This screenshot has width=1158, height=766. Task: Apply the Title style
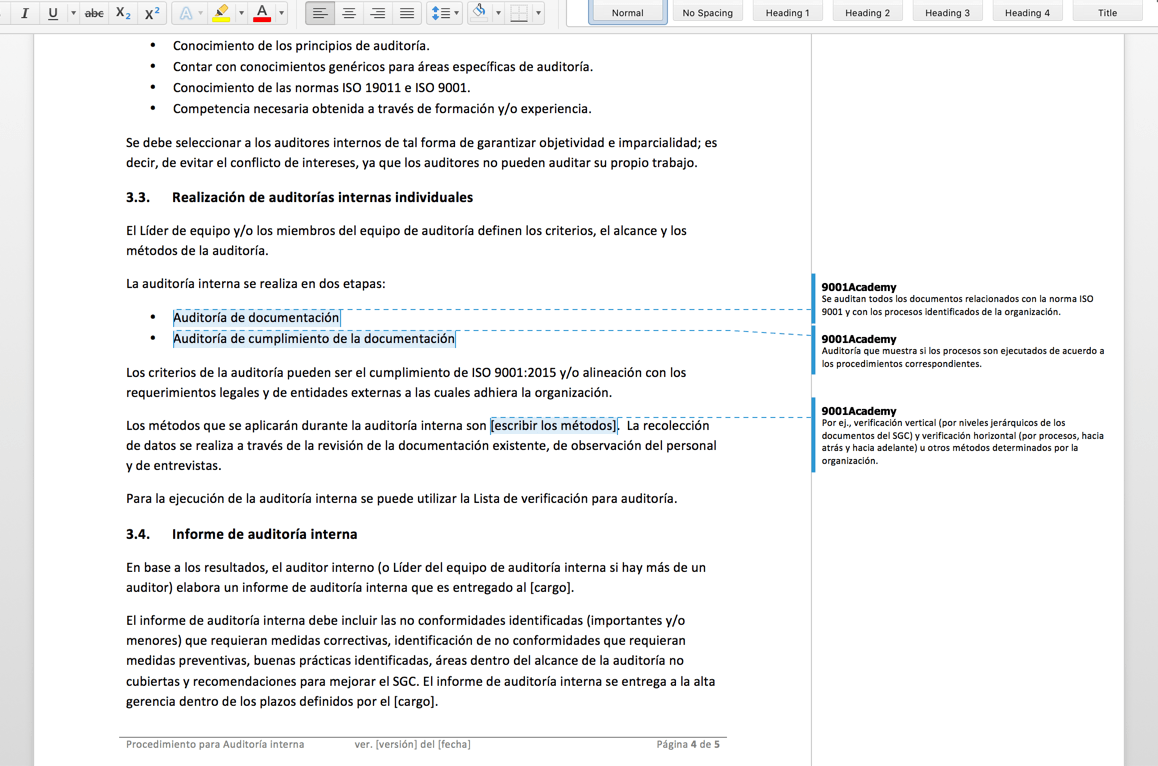pyautogui.click(x=1107, y=13)
